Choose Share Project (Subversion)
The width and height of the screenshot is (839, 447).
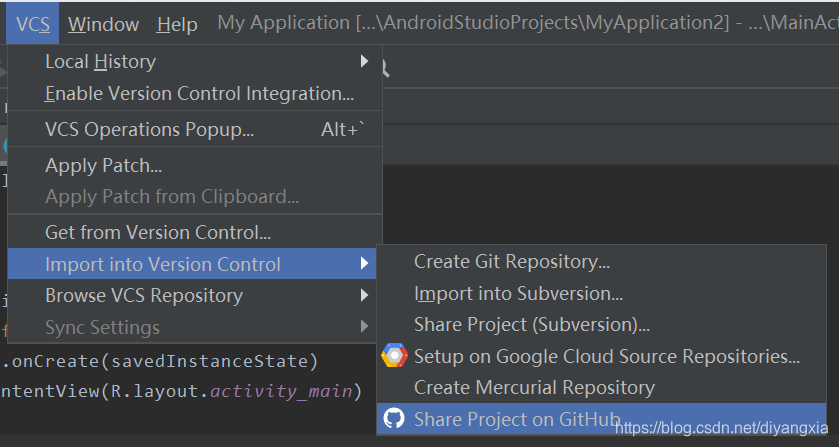601,324
